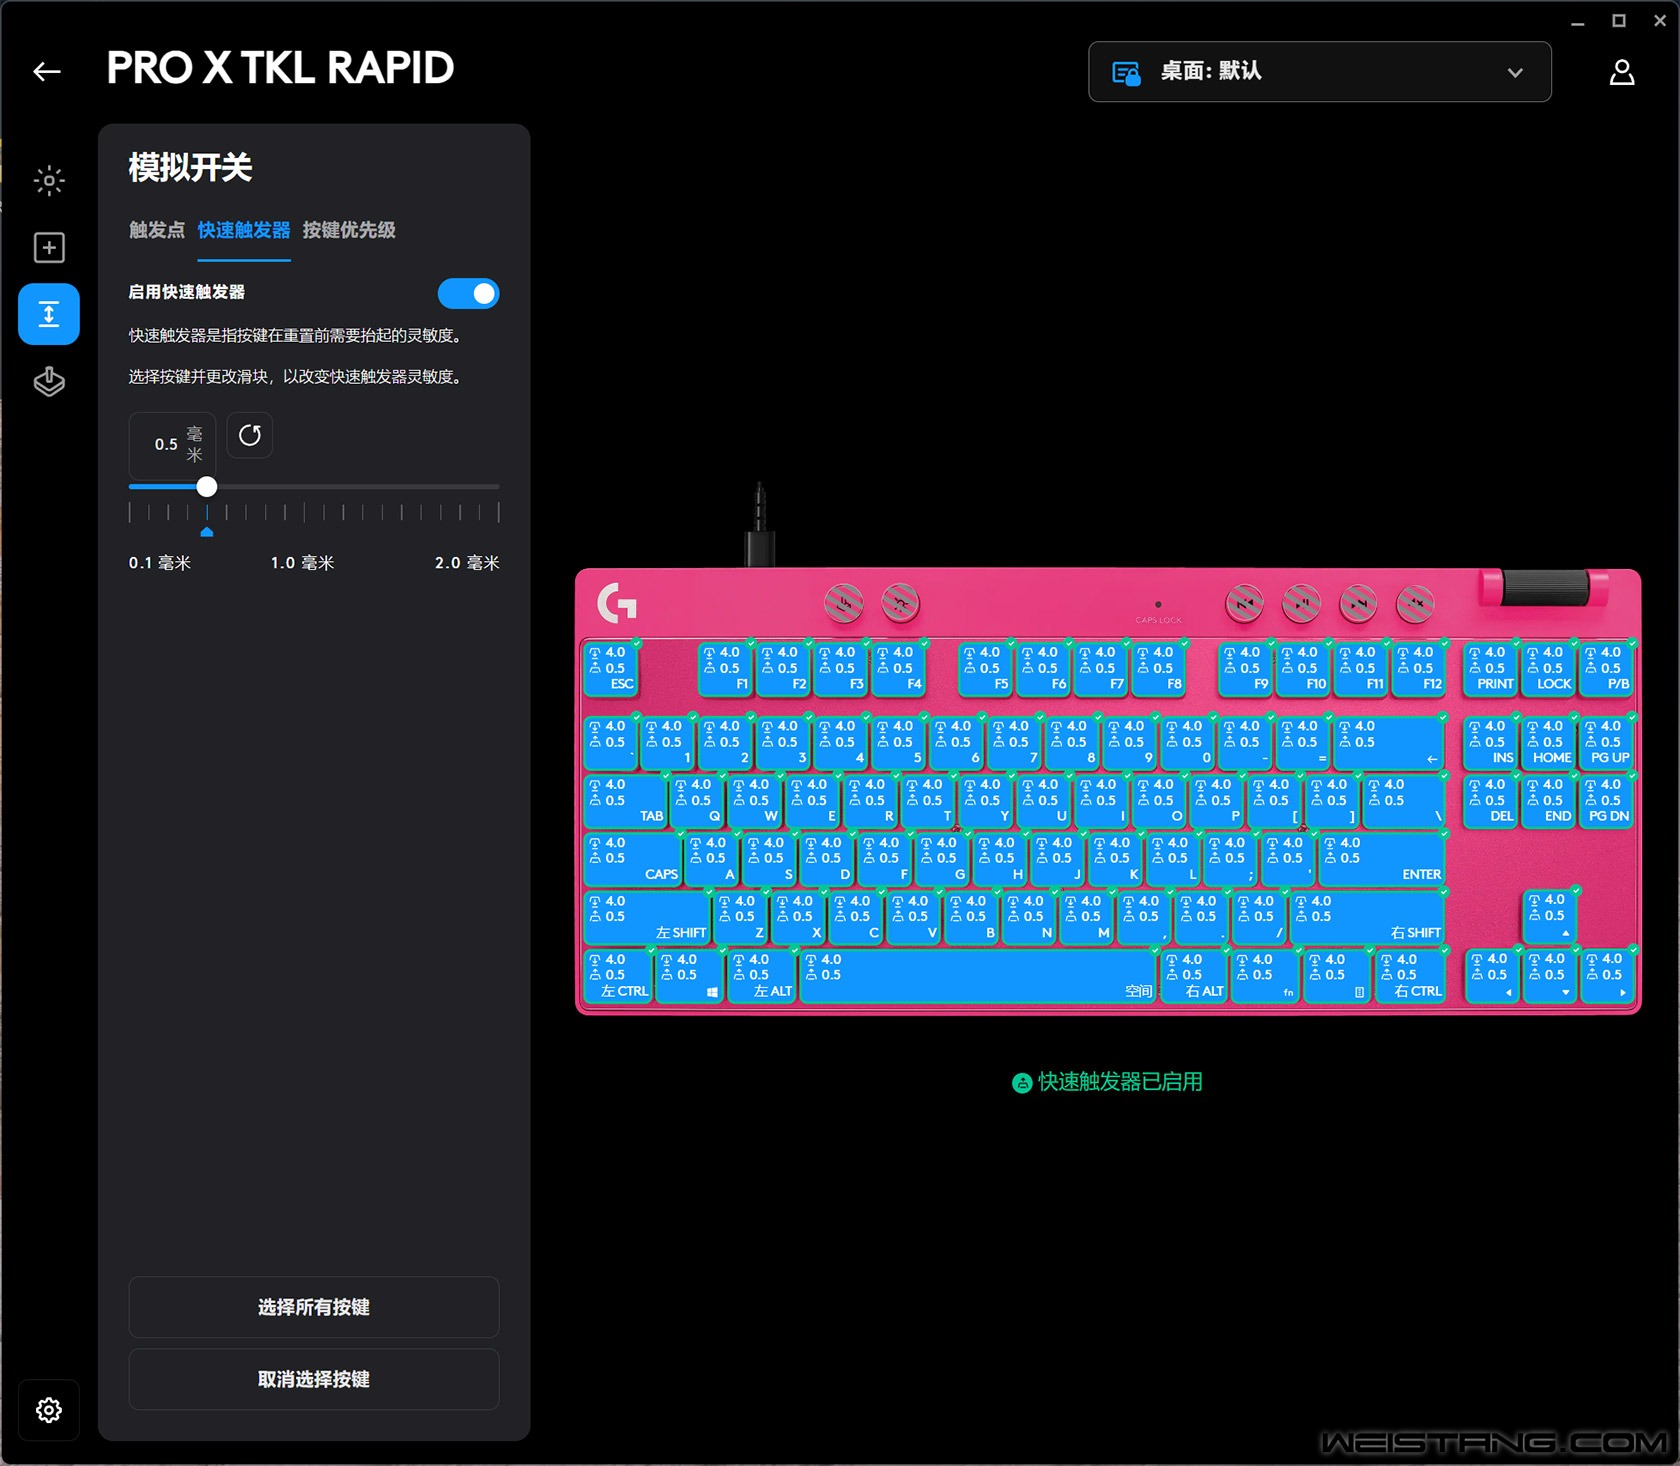Select the W key on keyboard
1680x1466 pixels.
(x=755, y=801)
